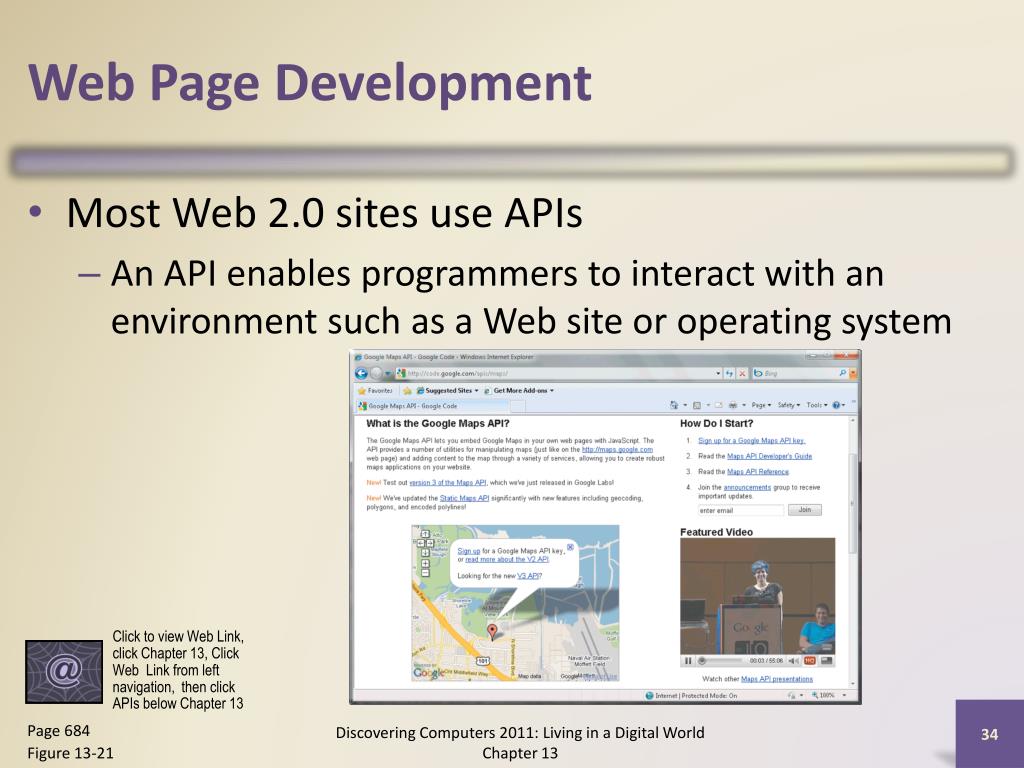
Task: Click the Join button
Action: point(805,510)
